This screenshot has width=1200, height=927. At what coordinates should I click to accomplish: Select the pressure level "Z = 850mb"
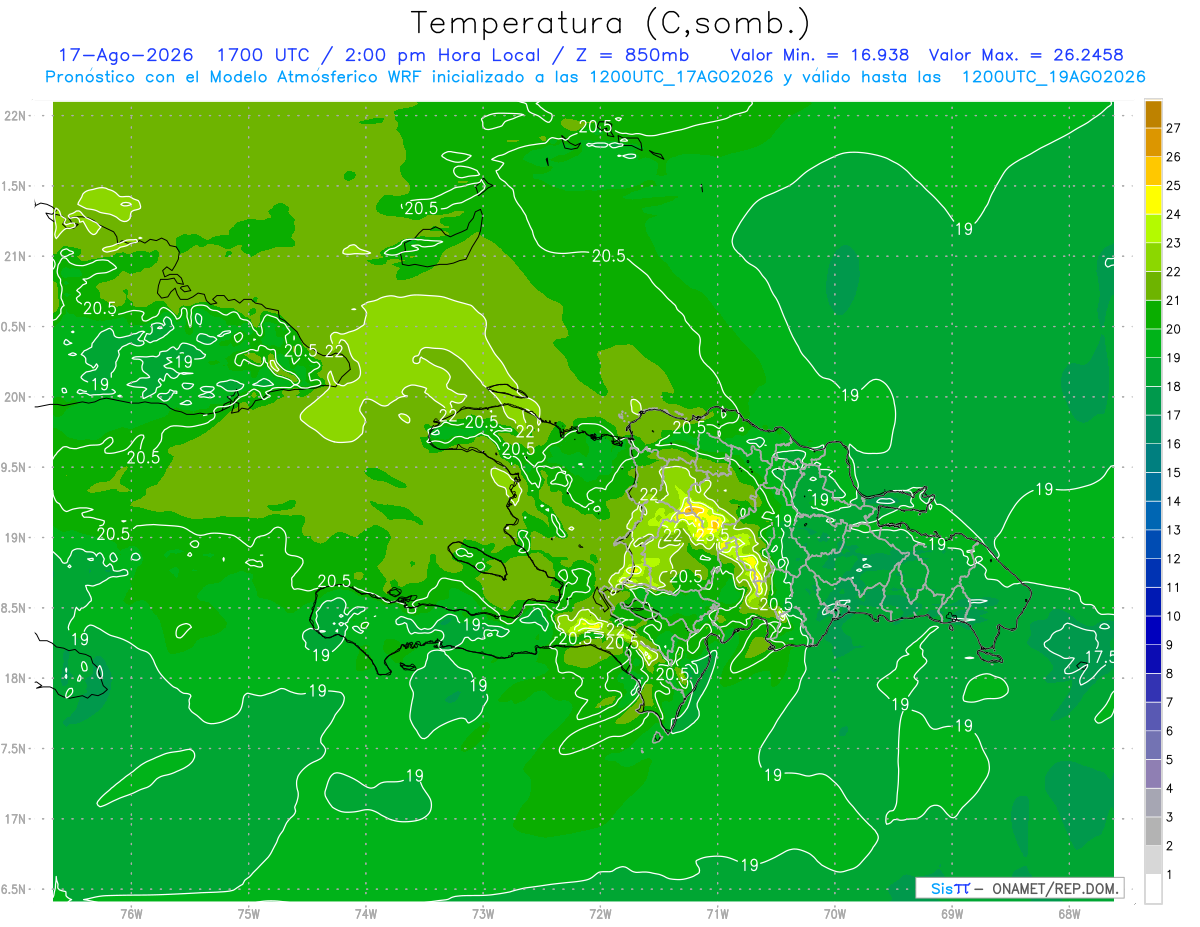coord(627,55)
